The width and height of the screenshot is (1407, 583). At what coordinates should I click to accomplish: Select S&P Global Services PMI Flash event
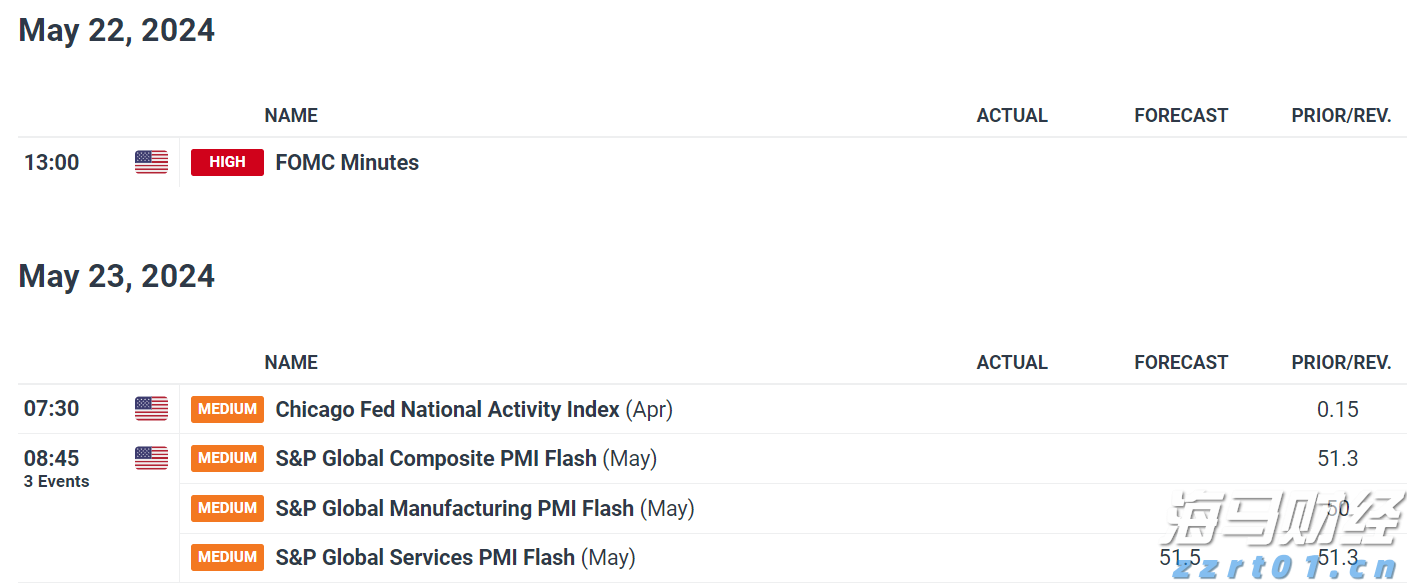425,557
